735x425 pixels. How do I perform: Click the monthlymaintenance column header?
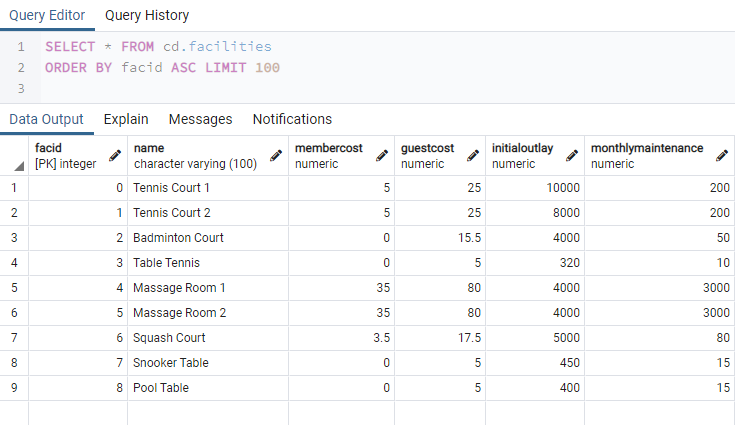click(646, 155)
